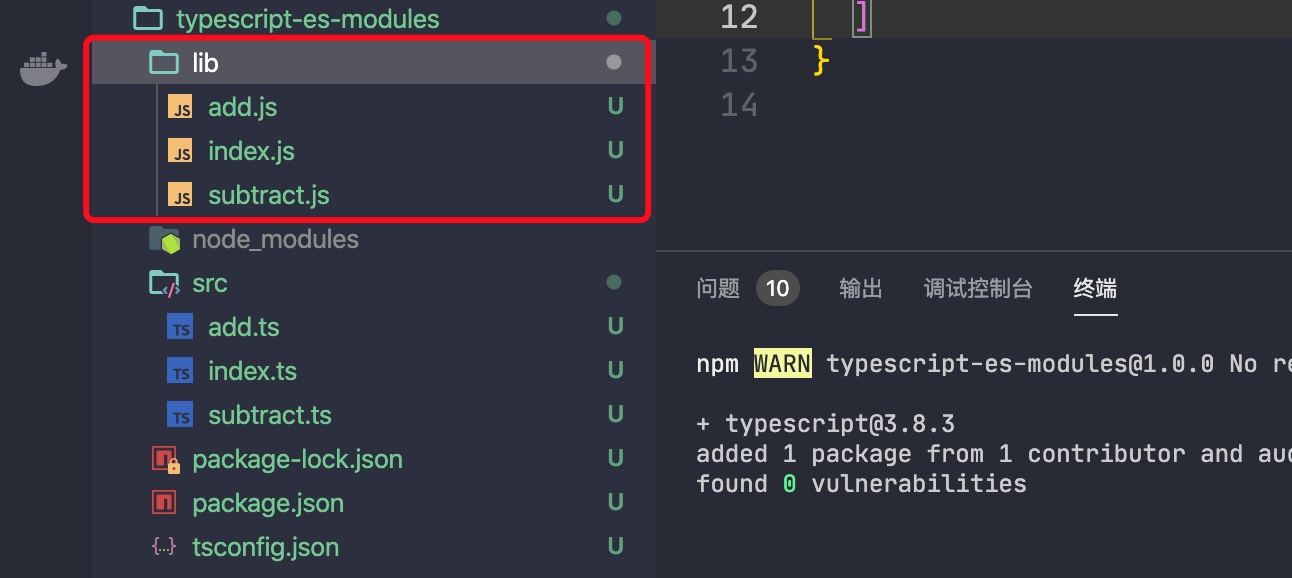Open the Docker icon in activity bar
This screenshot has height=578, width=1292.
tap(43, 70)
